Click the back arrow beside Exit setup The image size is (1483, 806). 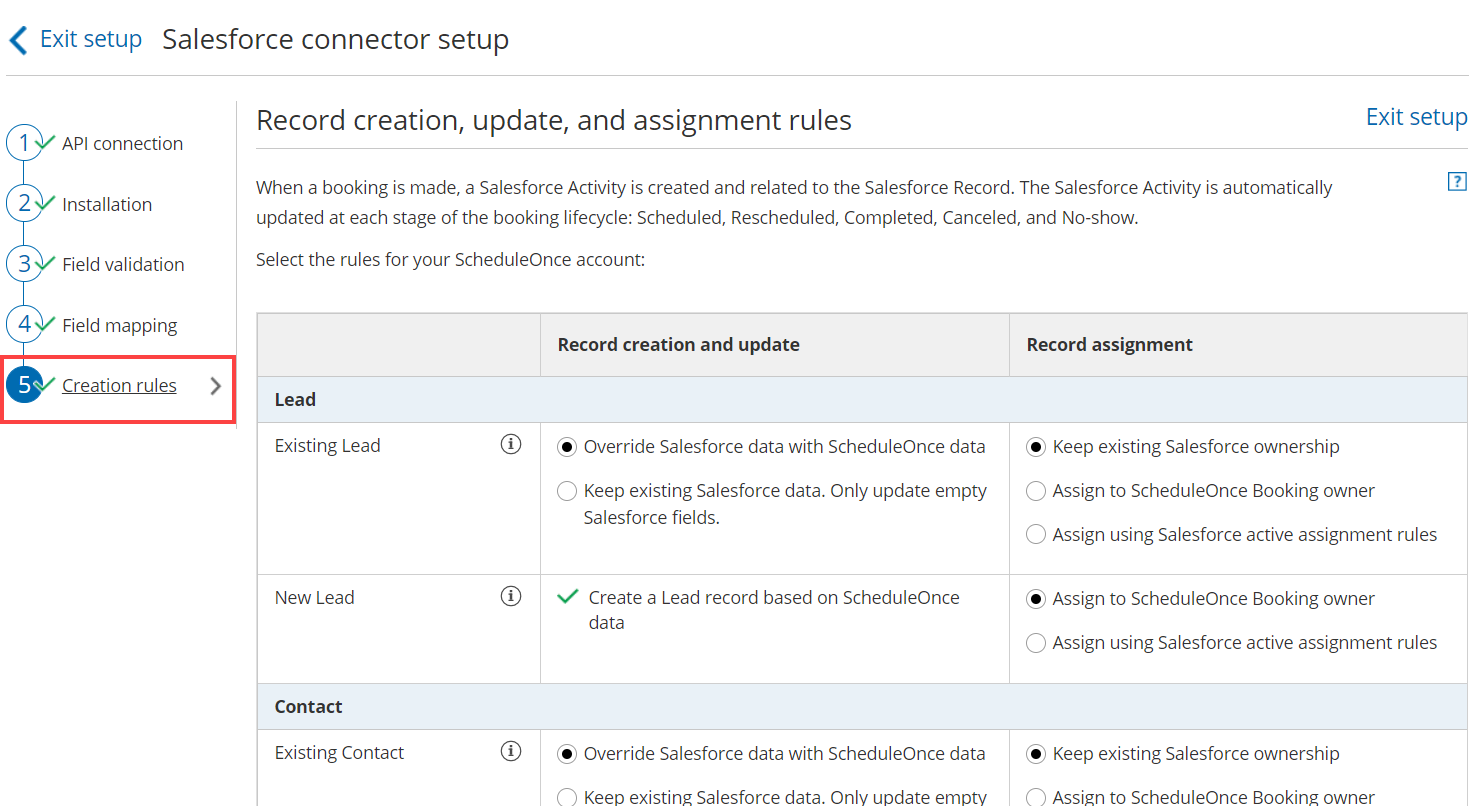click(18, 40)
